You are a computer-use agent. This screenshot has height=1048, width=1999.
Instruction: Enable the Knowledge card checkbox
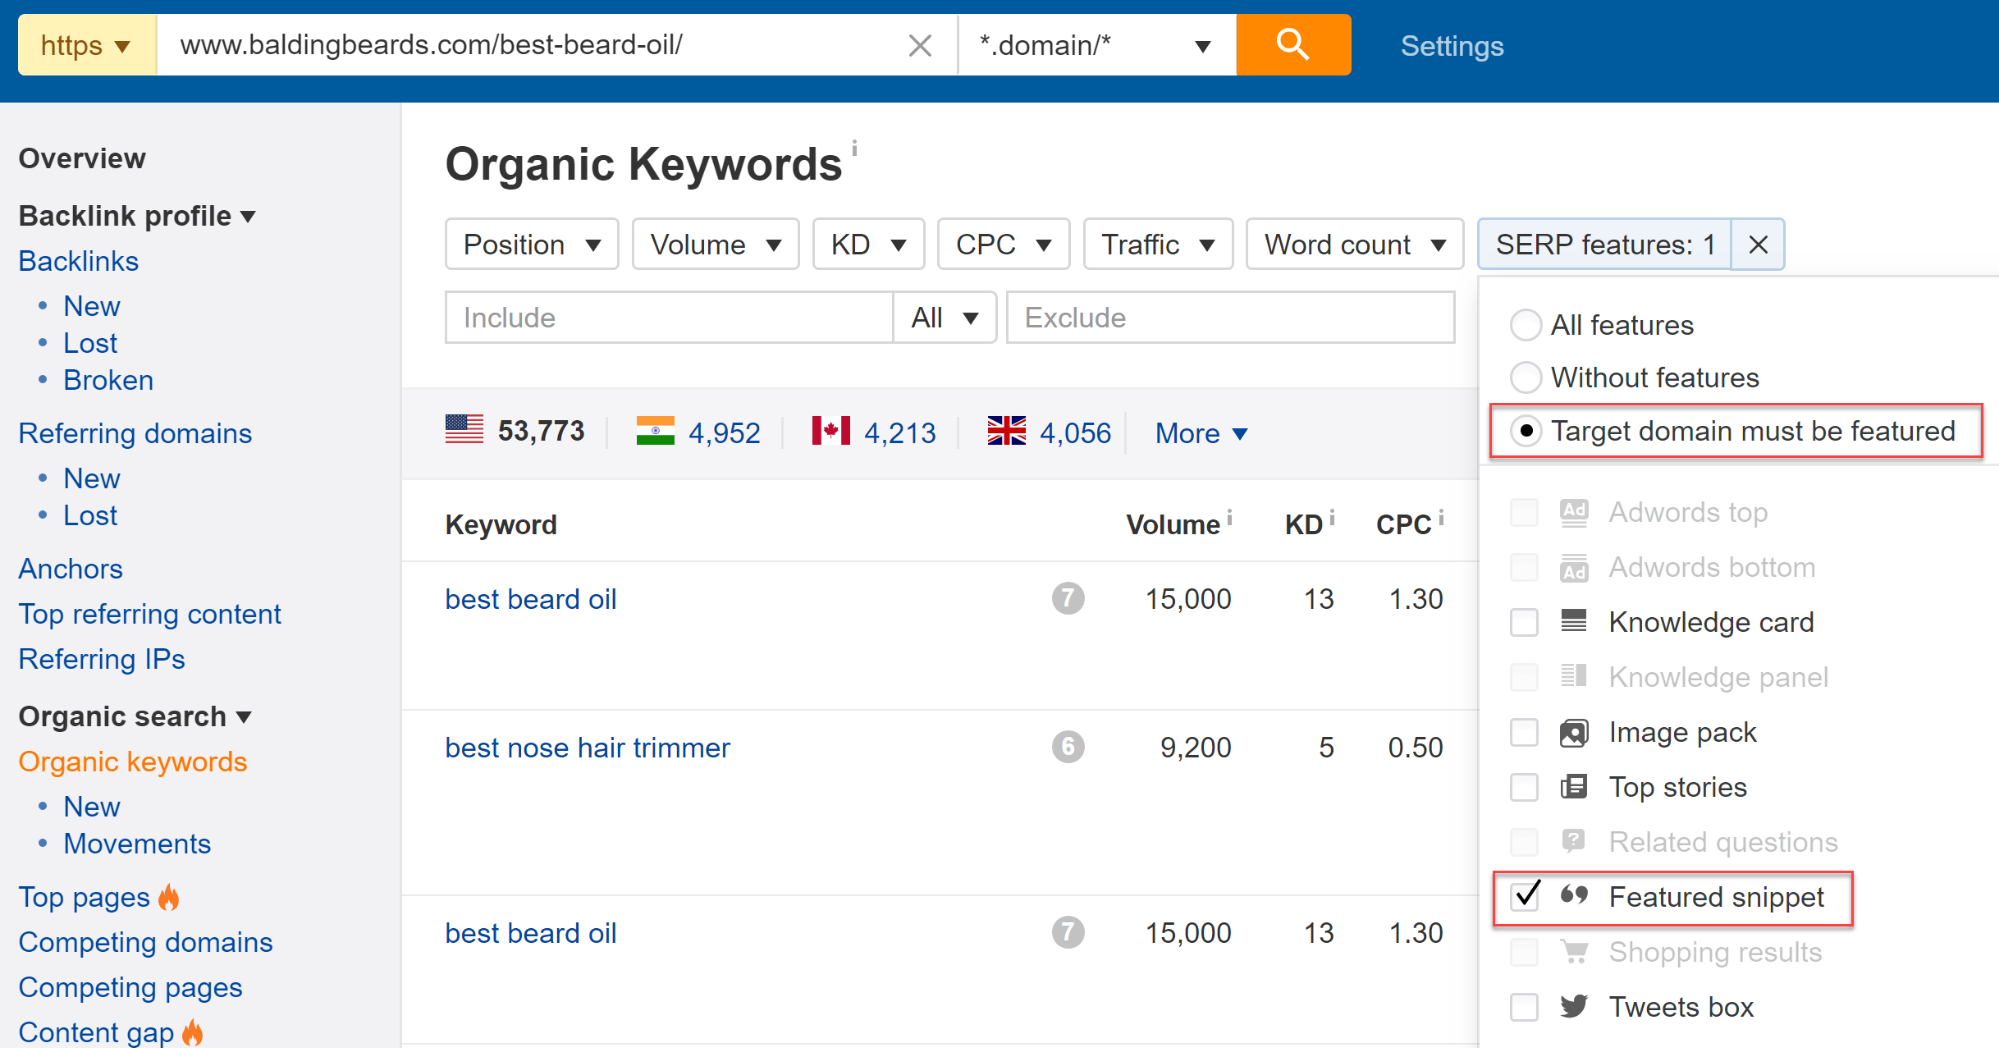click(1524, 622)
